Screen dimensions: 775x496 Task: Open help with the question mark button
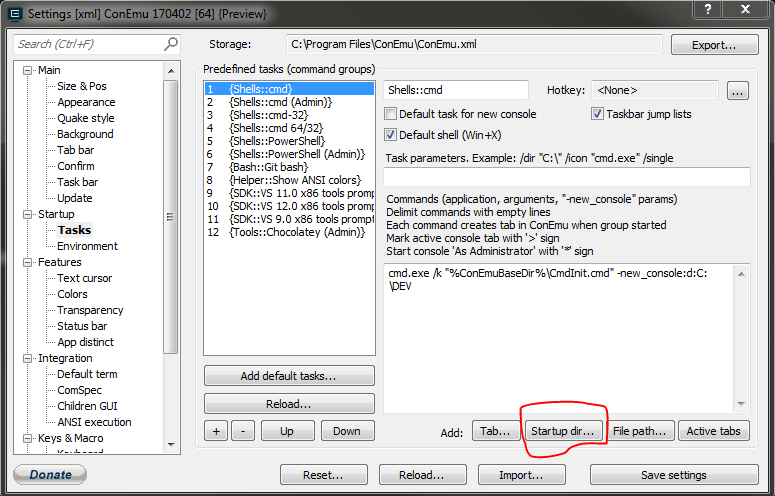(x=708, y=9)
